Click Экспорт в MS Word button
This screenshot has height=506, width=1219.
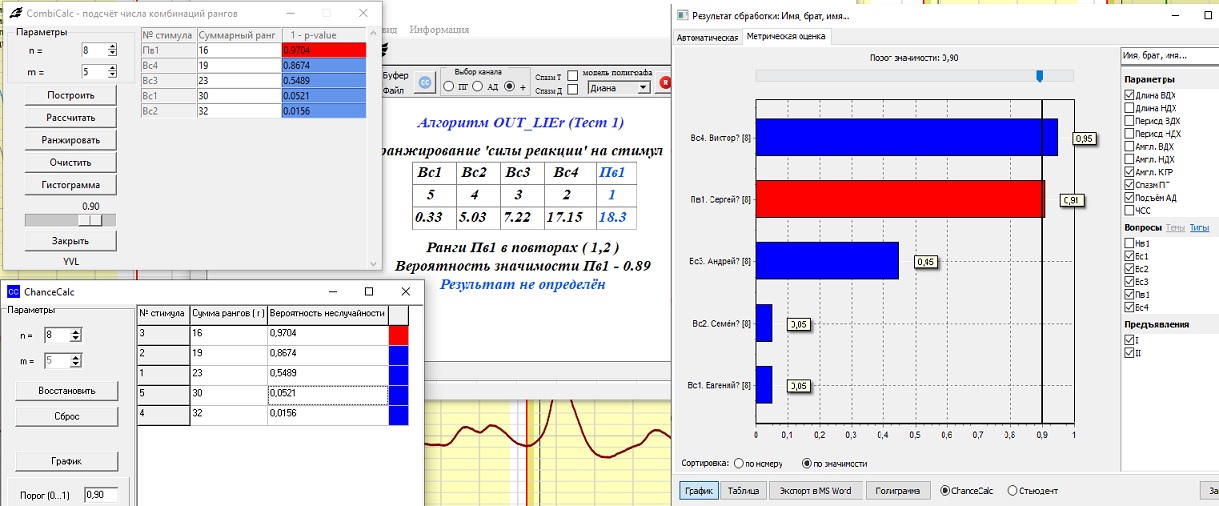click(815, 491)
